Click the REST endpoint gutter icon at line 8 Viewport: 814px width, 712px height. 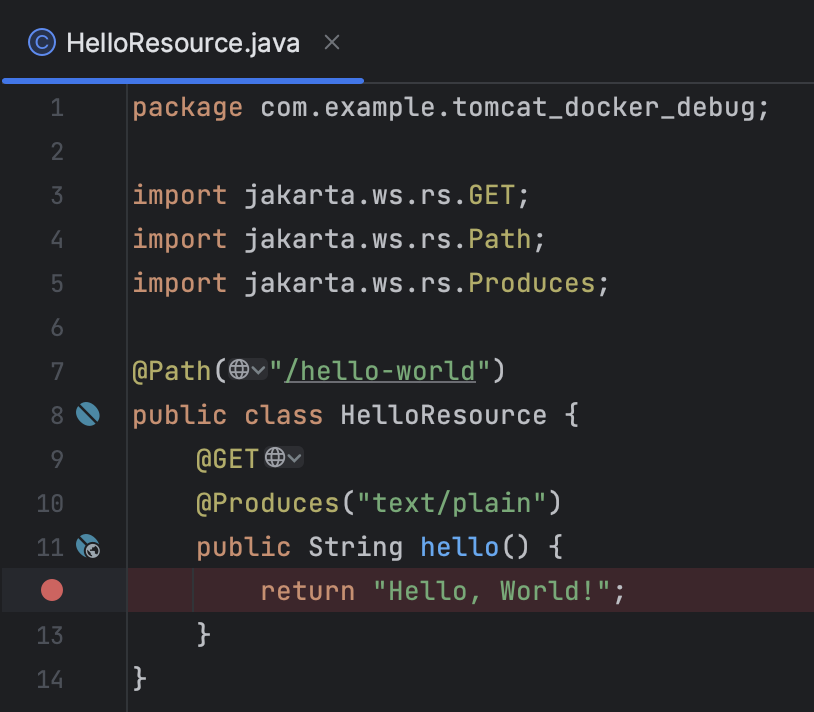click(88, 414)
